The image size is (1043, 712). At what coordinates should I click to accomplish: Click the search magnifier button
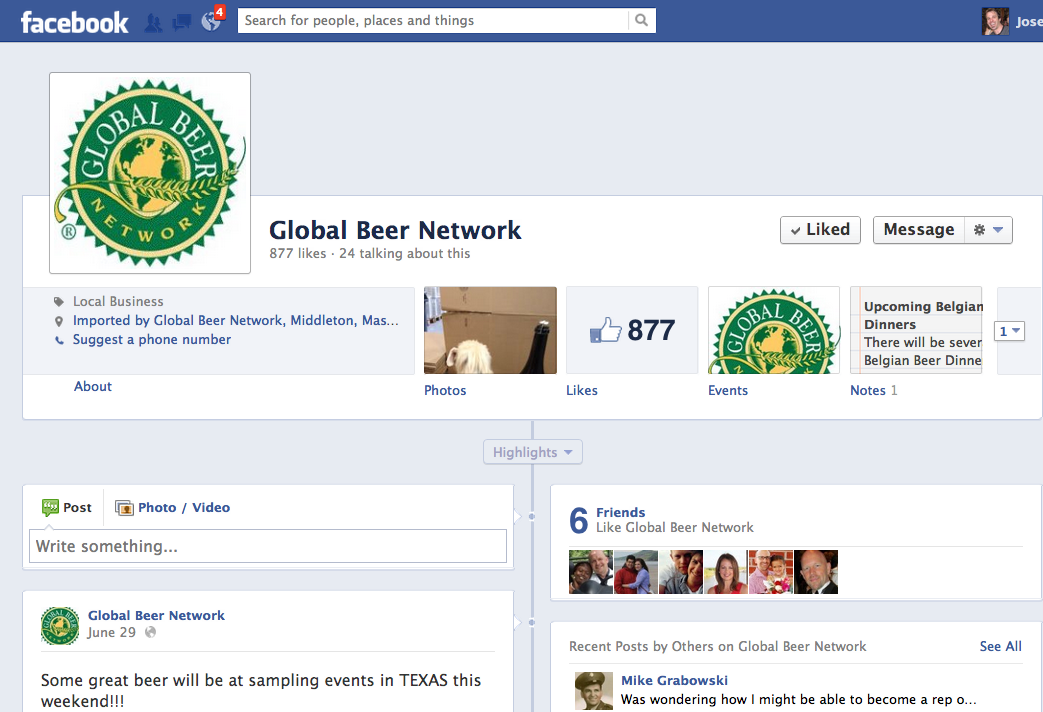coord(641,20)
